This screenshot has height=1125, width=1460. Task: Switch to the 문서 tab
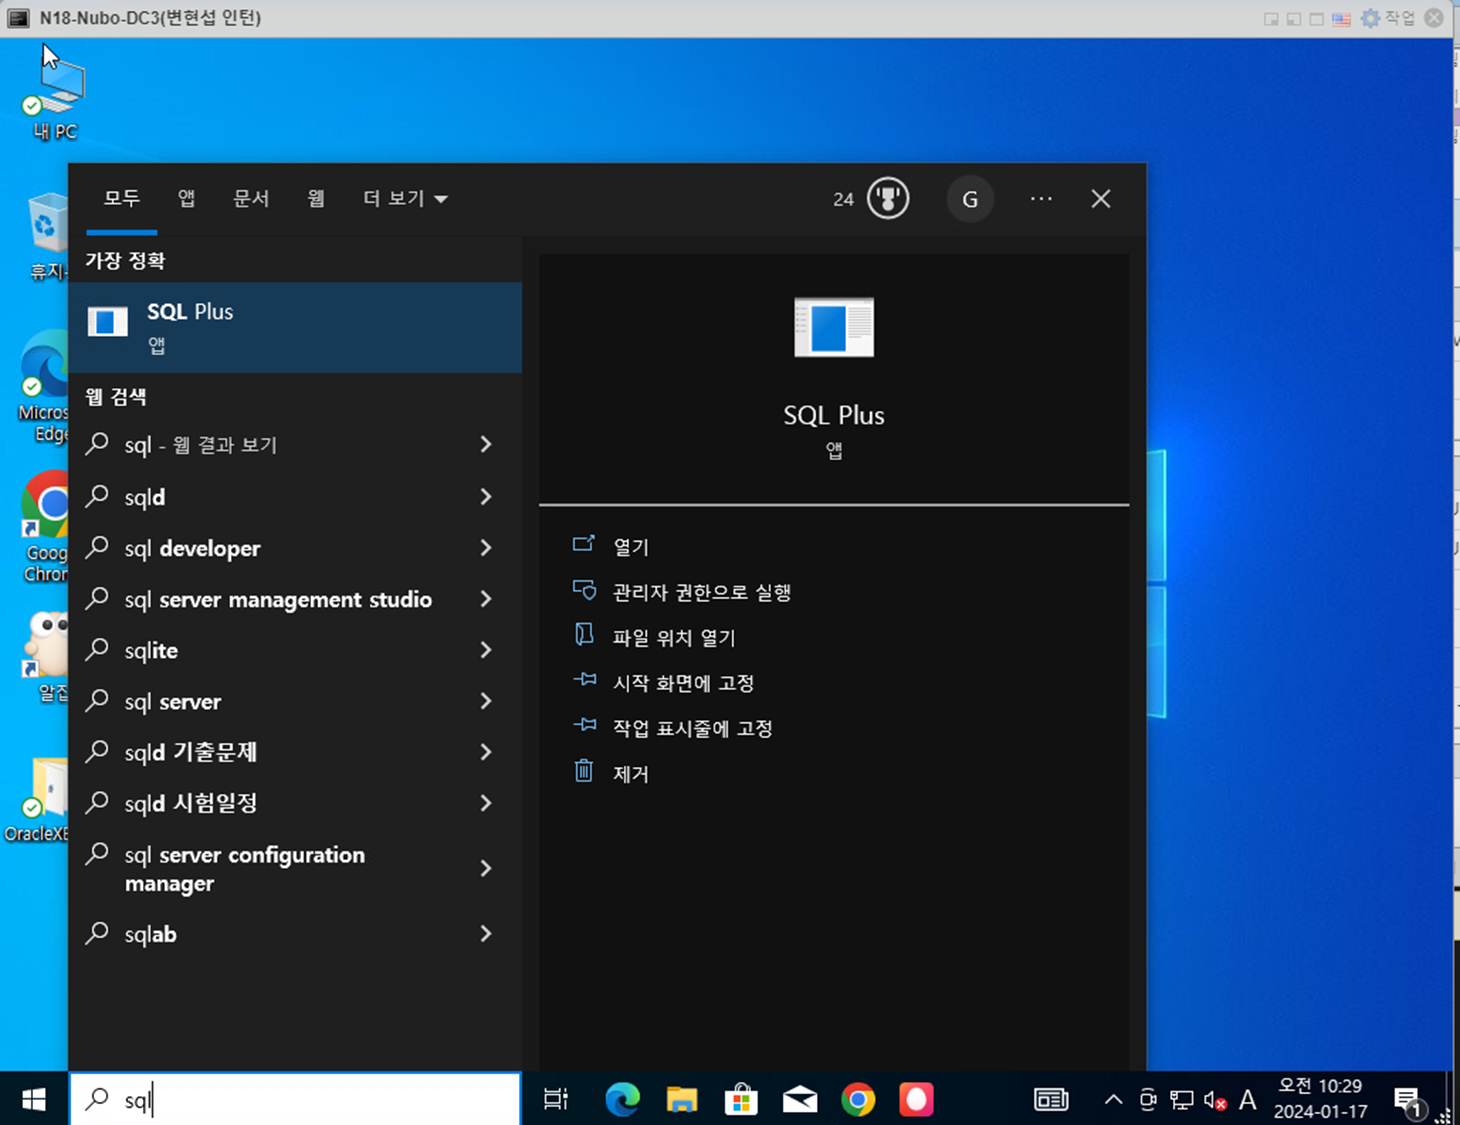pyautogui.click(x=251, y=199)
